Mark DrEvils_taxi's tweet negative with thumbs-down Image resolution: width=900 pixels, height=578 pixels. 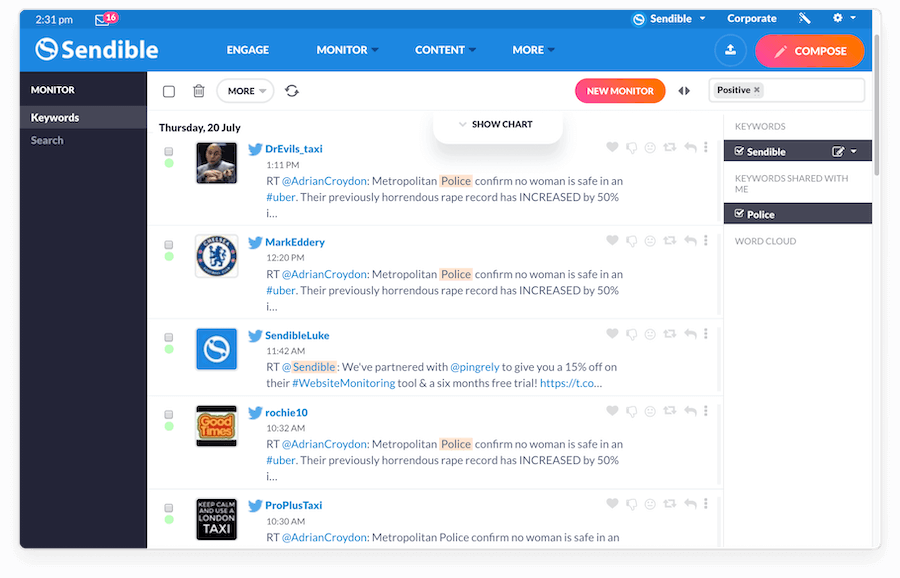tap(631, 148)
